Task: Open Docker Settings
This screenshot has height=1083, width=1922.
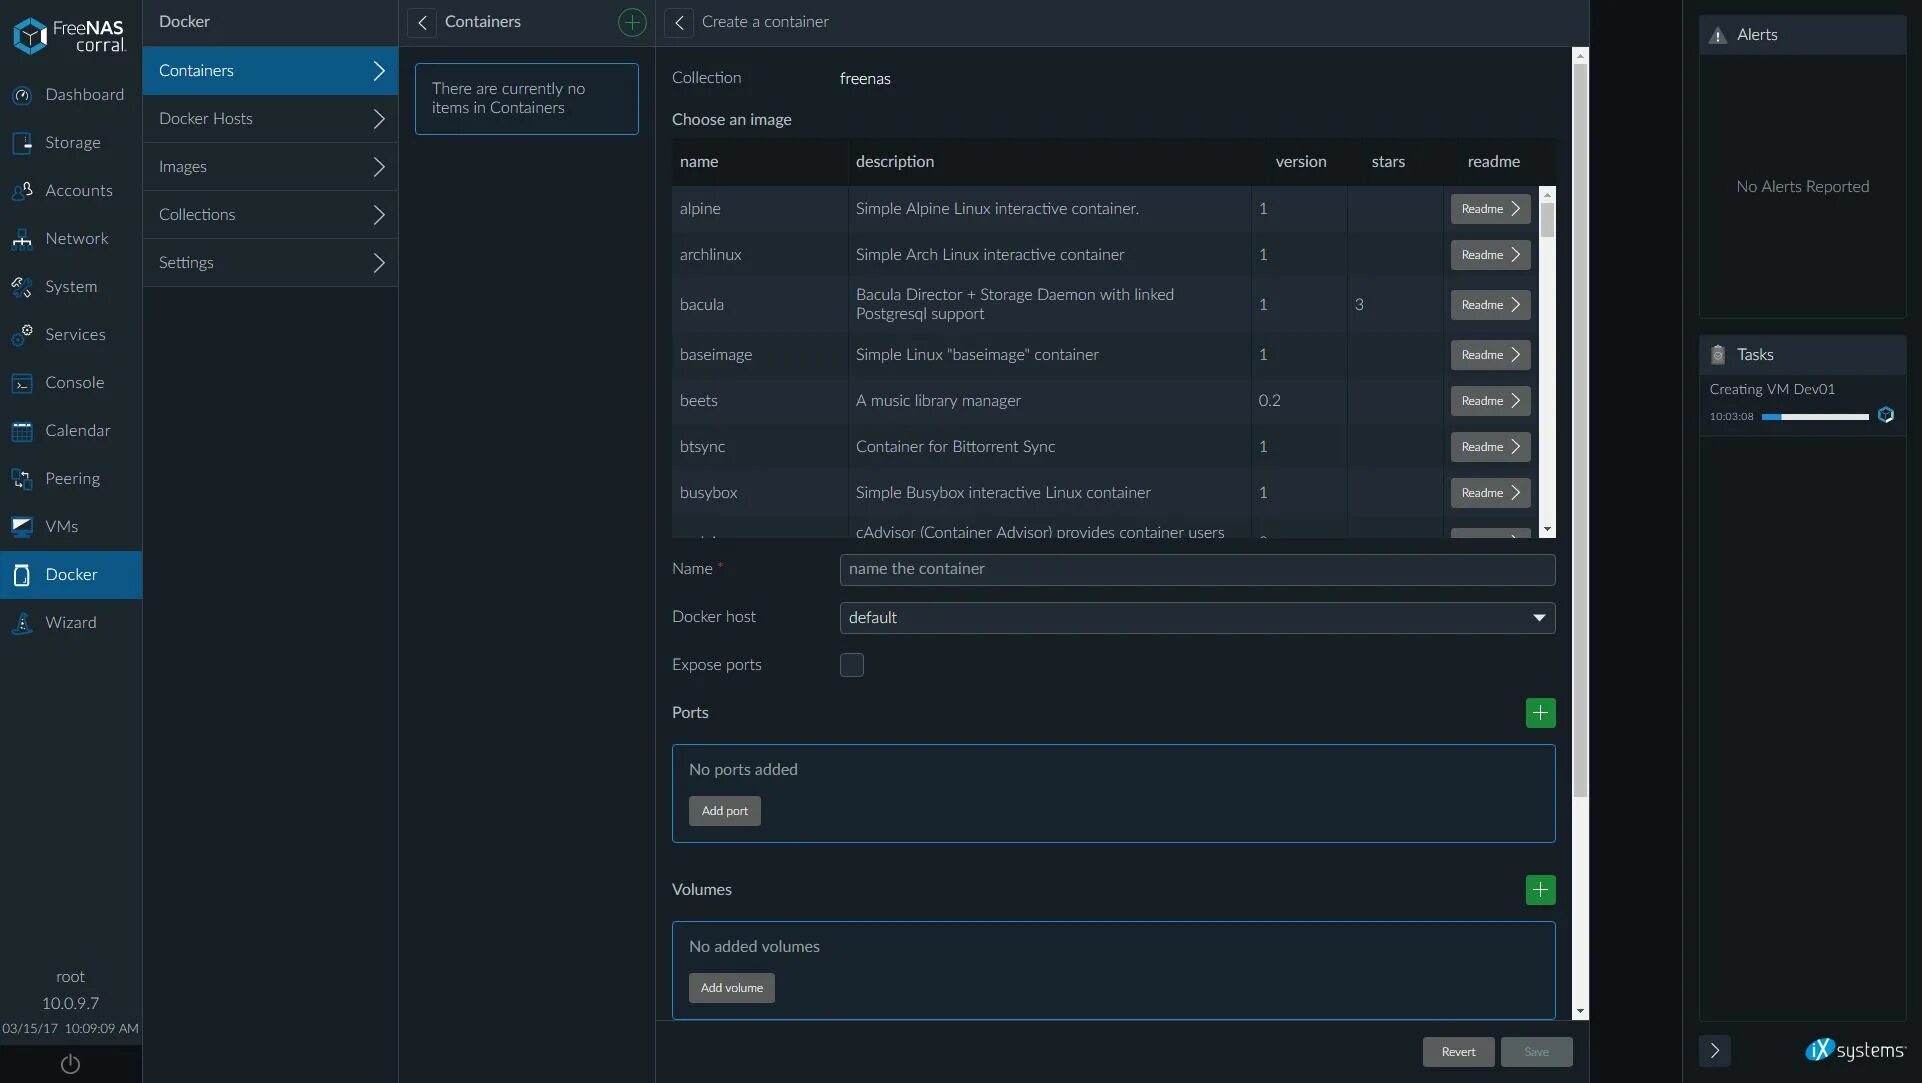Action: (270, 262)
